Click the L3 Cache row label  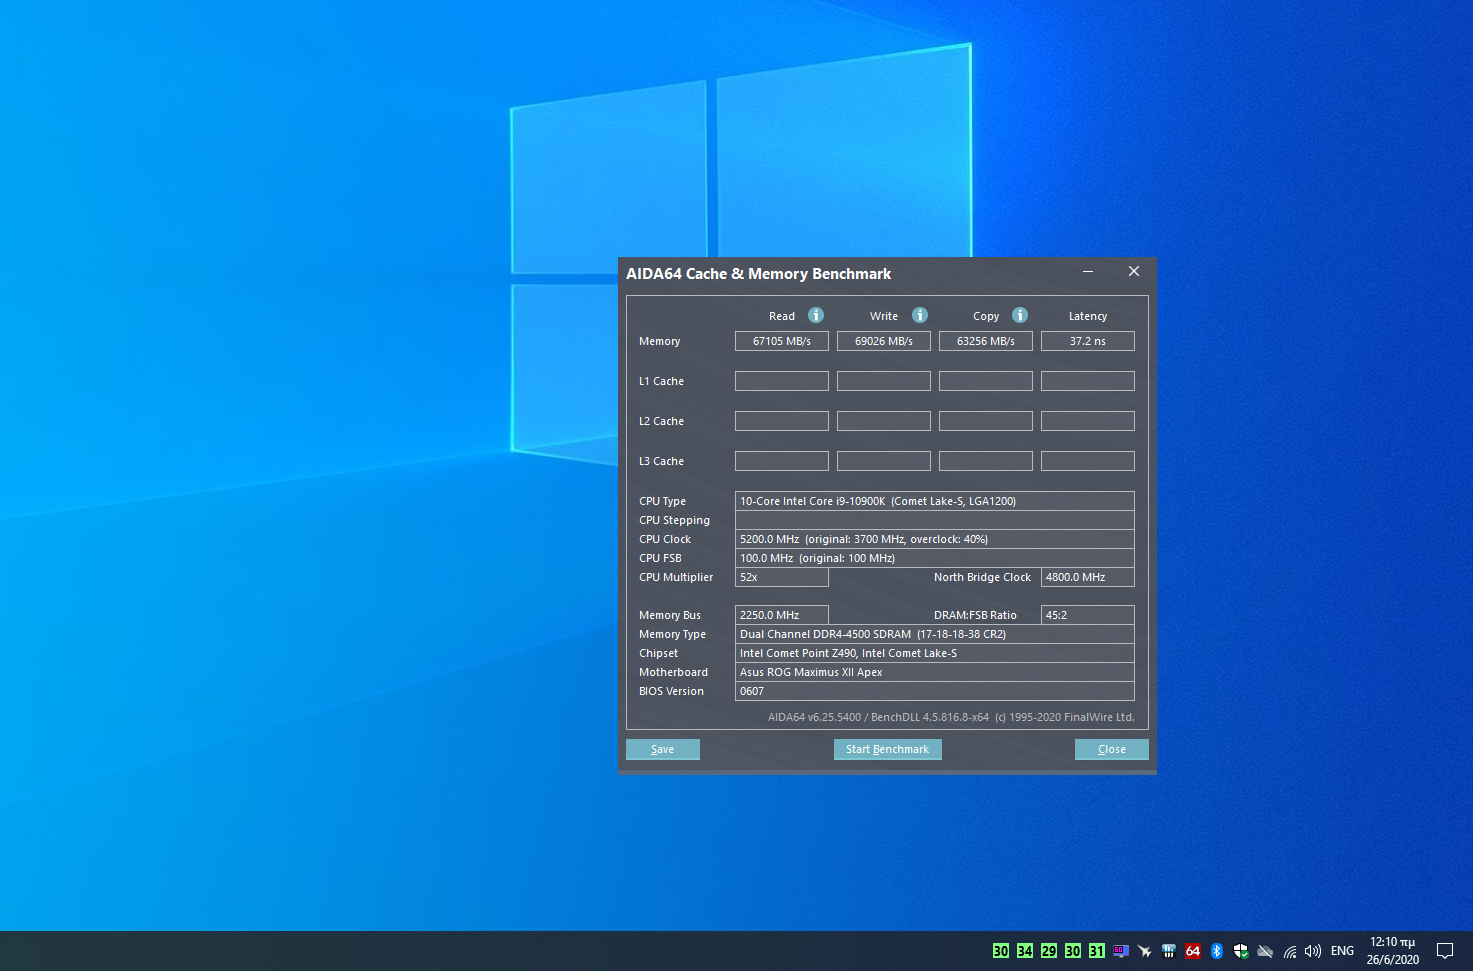coord(662,461)
